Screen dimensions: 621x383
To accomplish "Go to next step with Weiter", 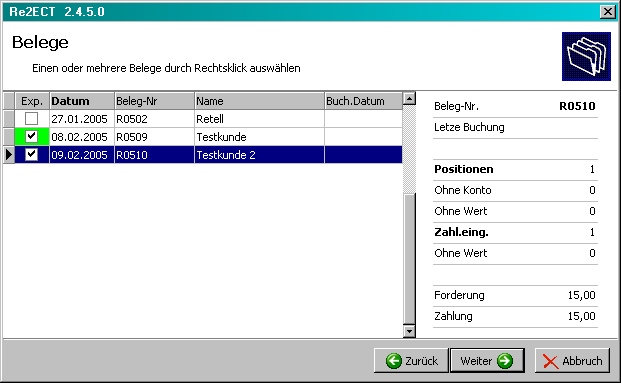I will click(487, 361).
